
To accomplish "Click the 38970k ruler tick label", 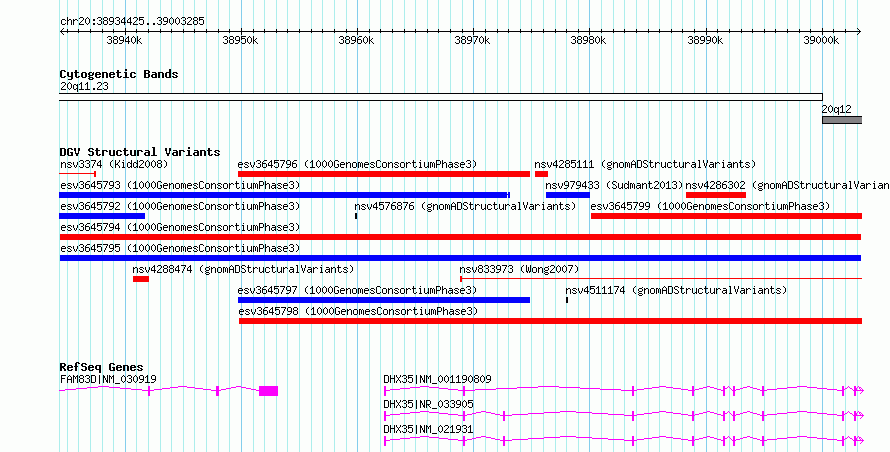I will pyautogui.click(x=472, y=40).
